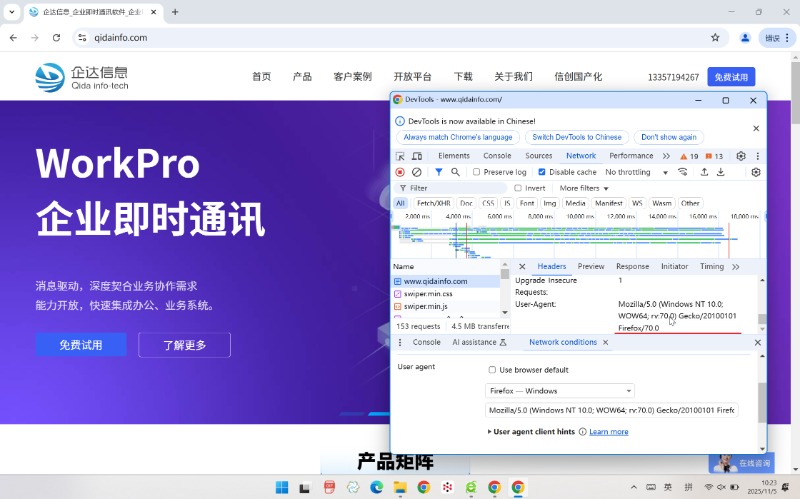Open the Console tab in the drawer
800x499 pixels.
(x=426, y=342)
